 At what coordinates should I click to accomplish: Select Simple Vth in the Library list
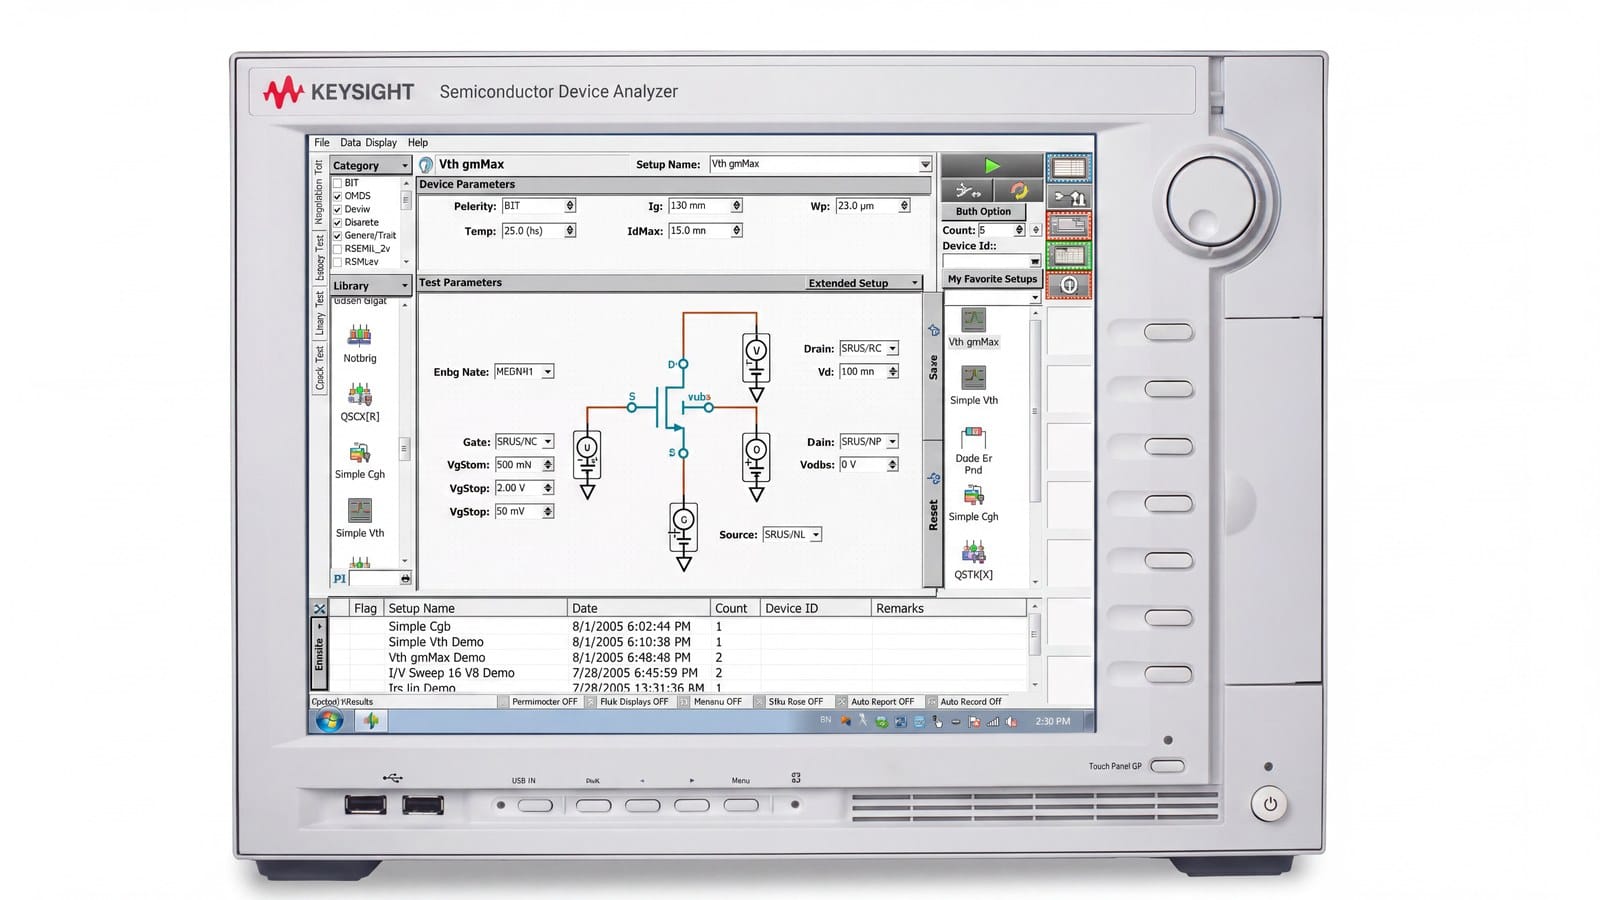(x=360, y=519)
